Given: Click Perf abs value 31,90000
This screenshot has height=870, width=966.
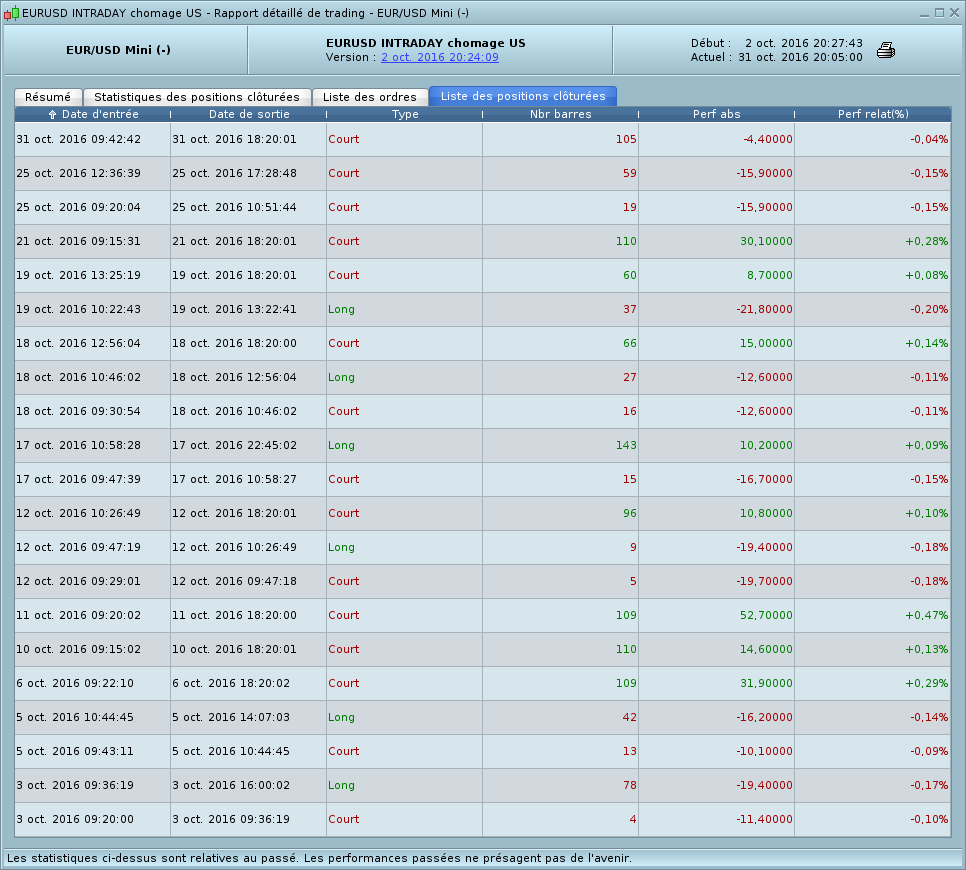Looking at the screenshot, I should tap(766, 683).
